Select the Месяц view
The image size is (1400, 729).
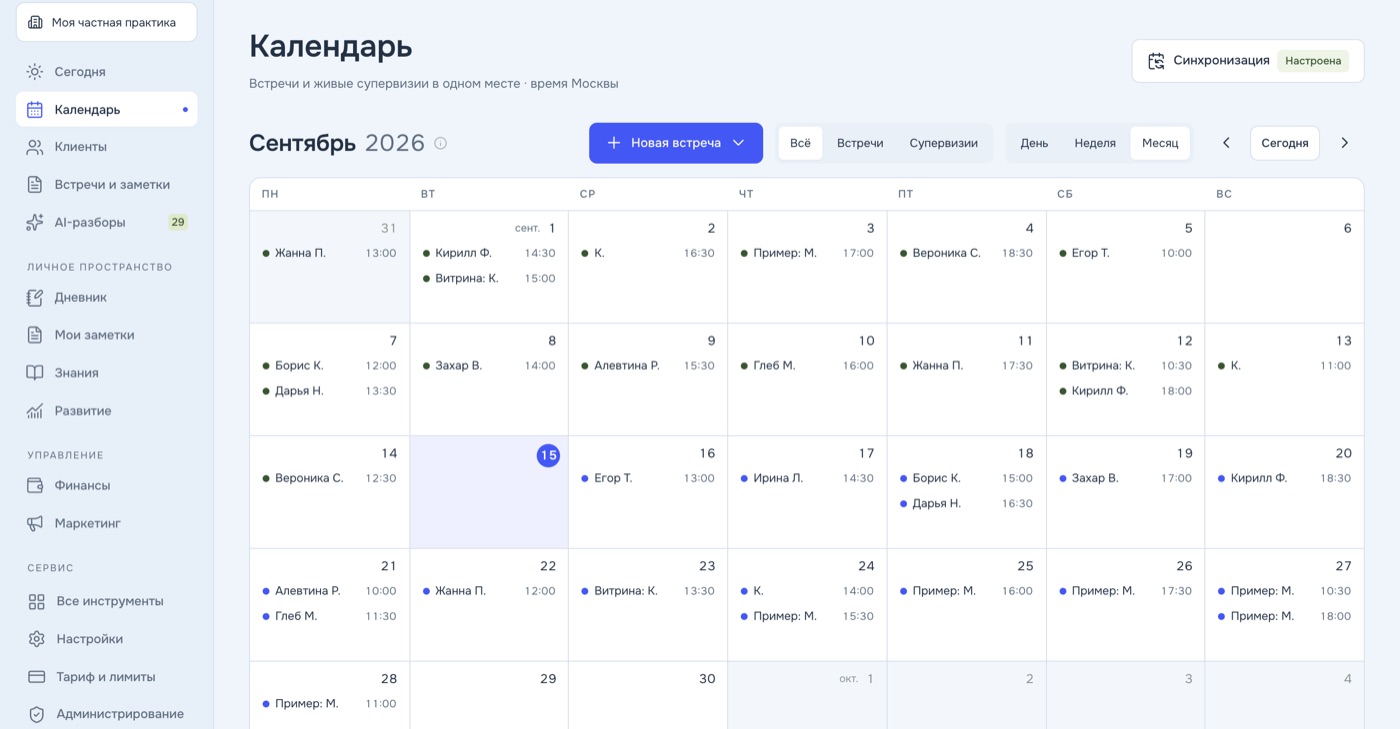[x=1160, y=143]
